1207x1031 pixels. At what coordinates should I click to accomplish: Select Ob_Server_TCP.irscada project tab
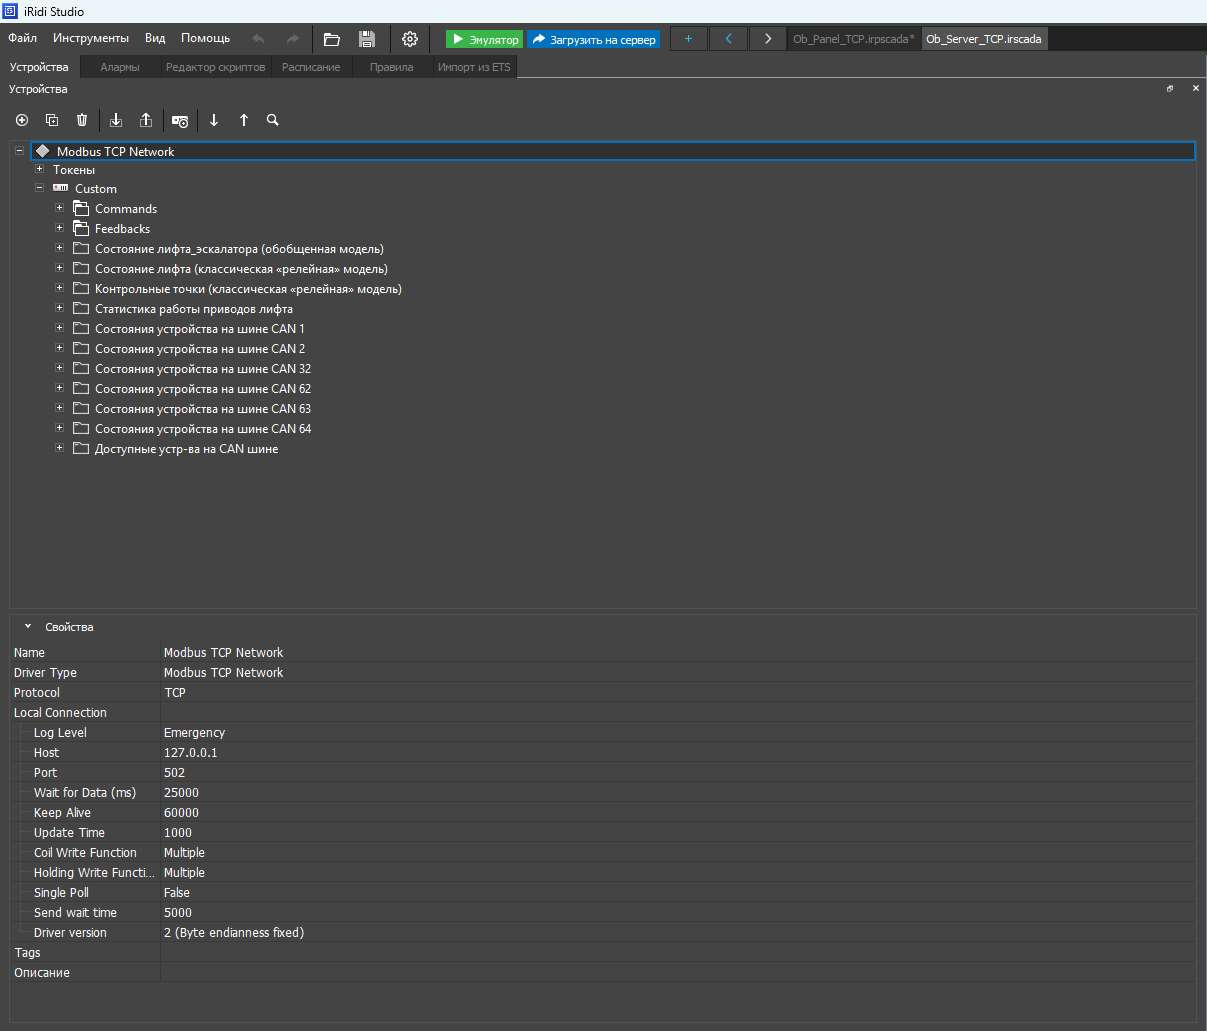(984, 39)
